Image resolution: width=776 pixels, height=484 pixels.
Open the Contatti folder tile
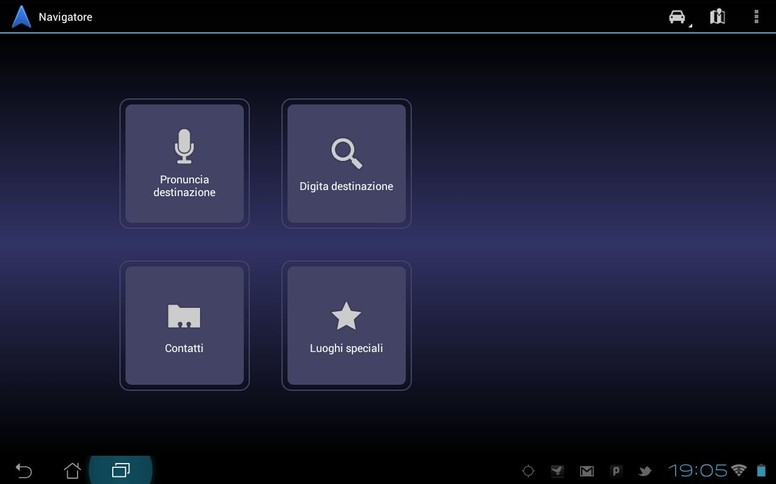click(x=184, y=325)
